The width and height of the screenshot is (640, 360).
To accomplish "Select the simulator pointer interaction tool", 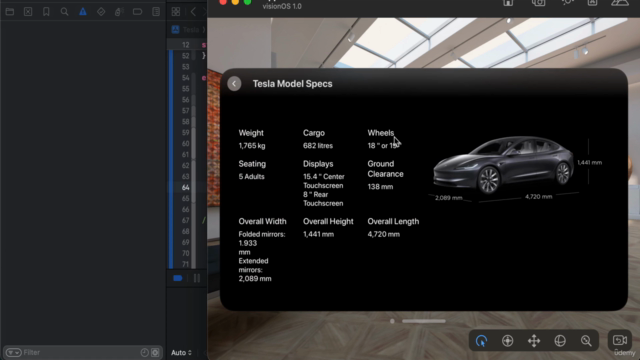I will click(x=482, y=340).
